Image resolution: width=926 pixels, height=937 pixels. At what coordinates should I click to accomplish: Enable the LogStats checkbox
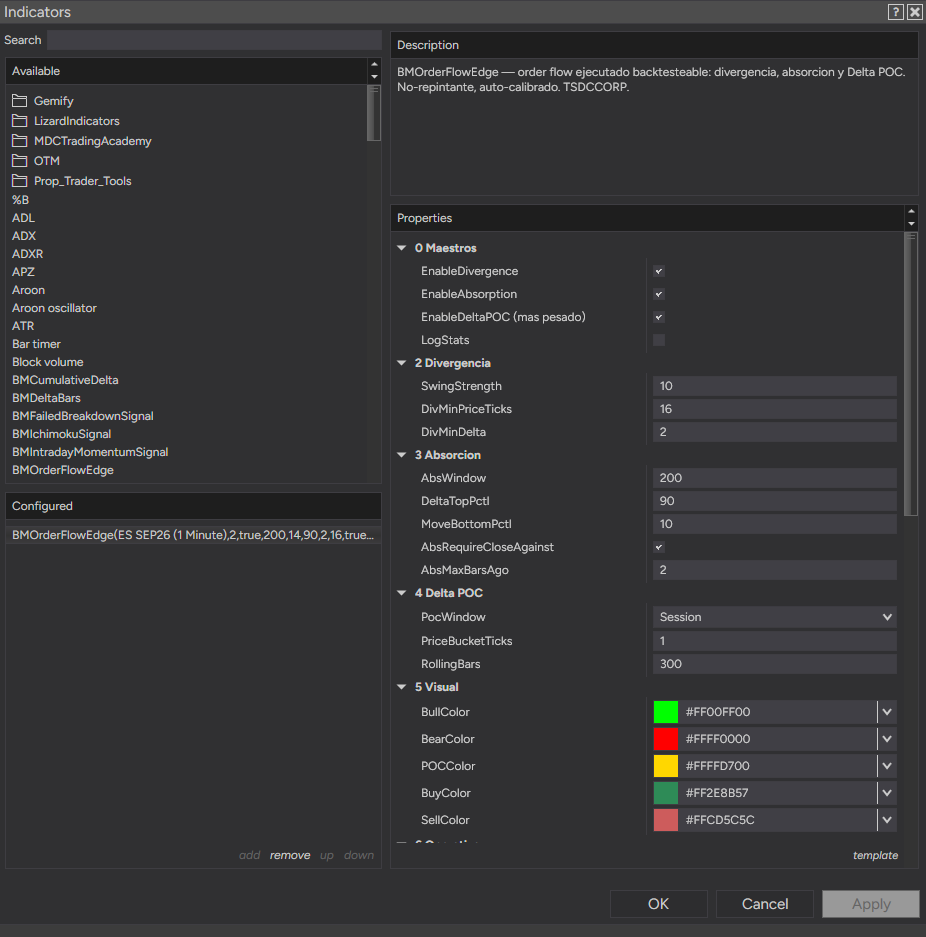click(x=659, y=340)
